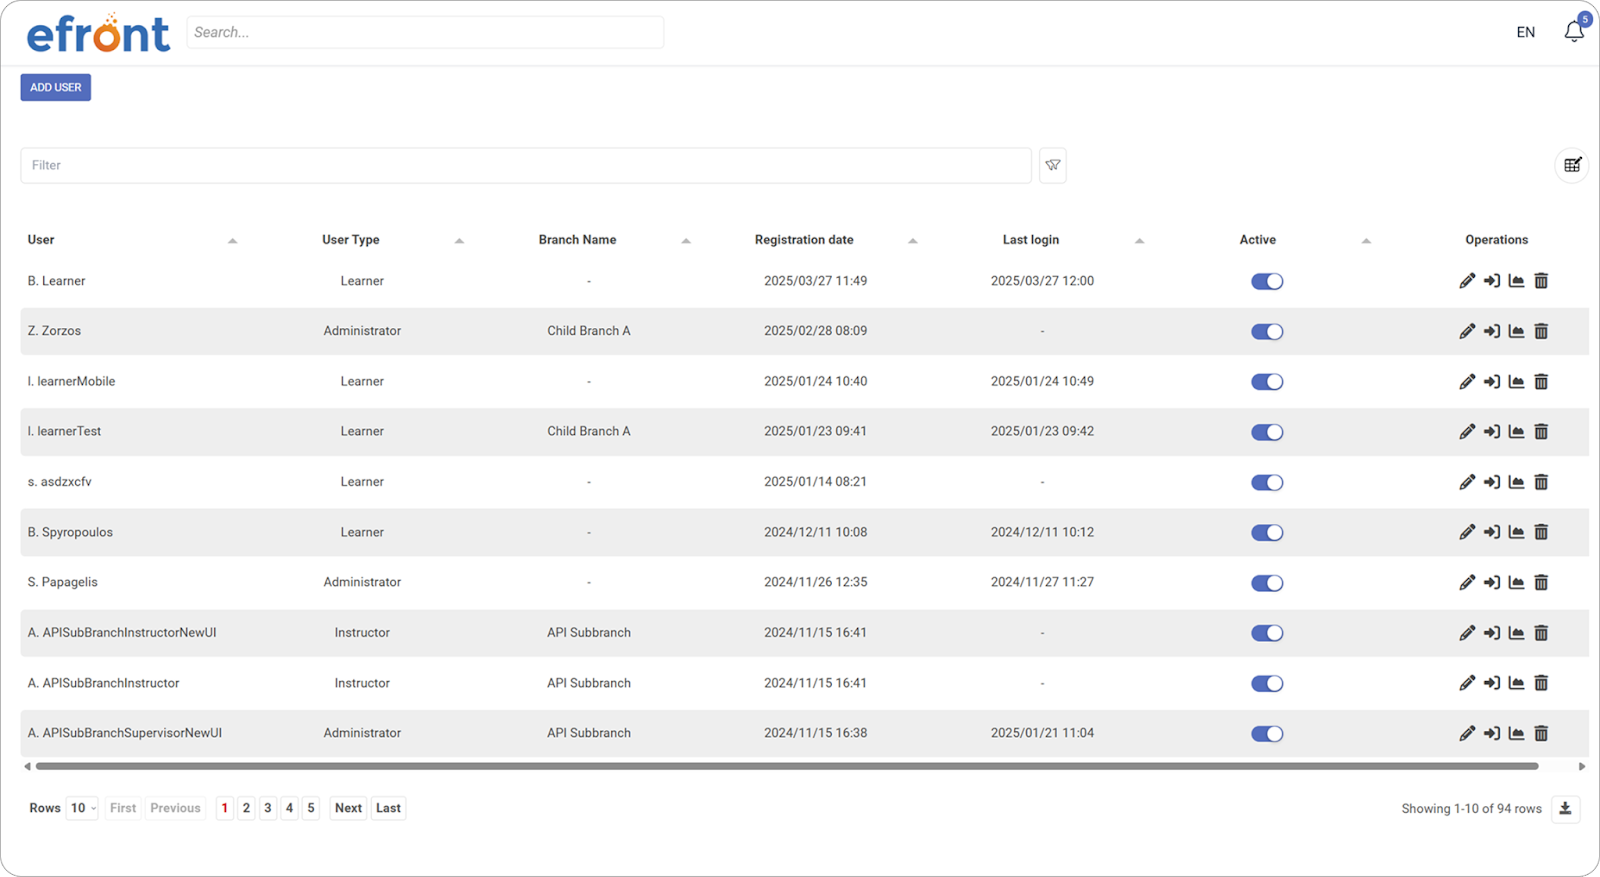The width and height of the screenshot is (1600, 877).
Task: Delete user B. Spyropoulos trash icon
Action: pyautogui.click(x=1541, y=532)
